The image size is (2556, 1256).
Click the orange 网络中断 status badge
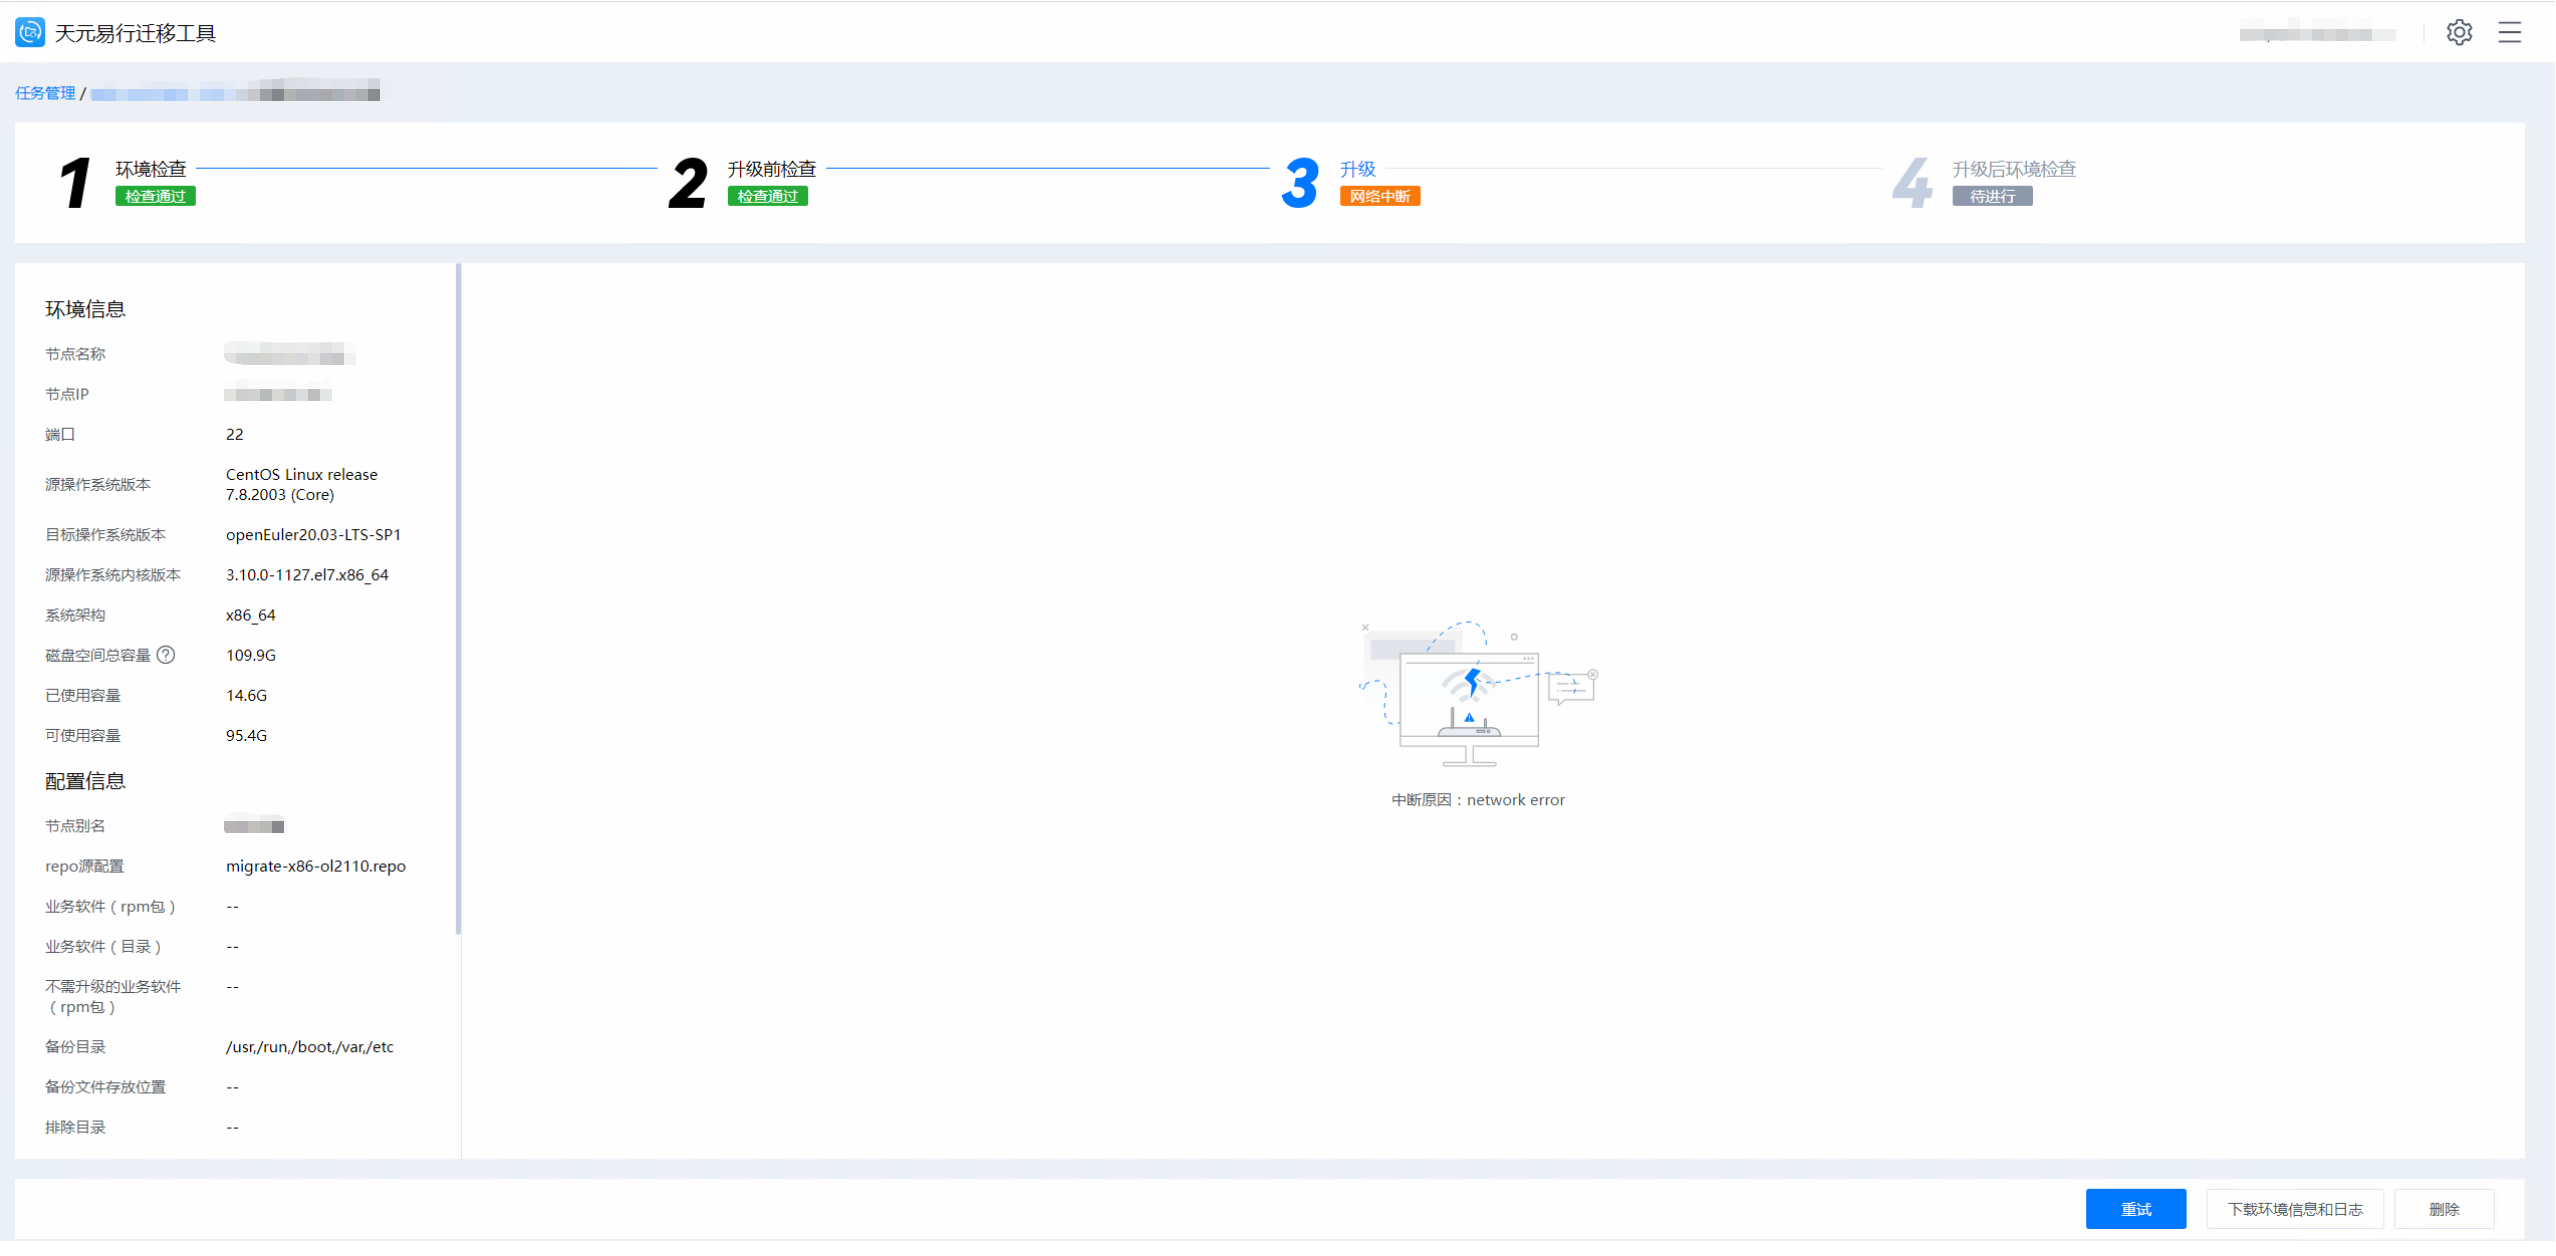pos(1379,197)
